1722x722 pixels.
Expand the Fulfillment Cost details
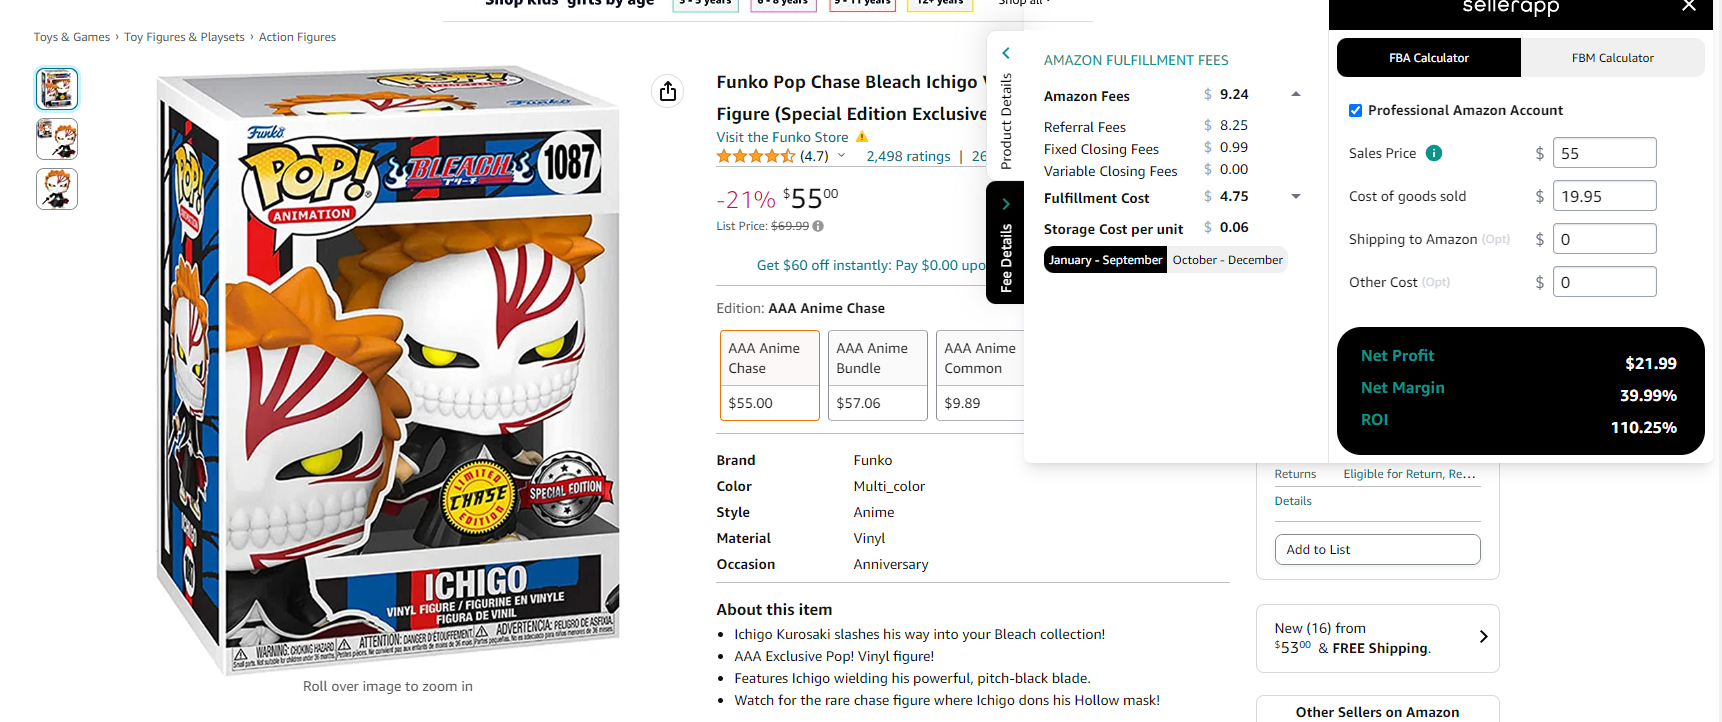(x=1296, y=197)
